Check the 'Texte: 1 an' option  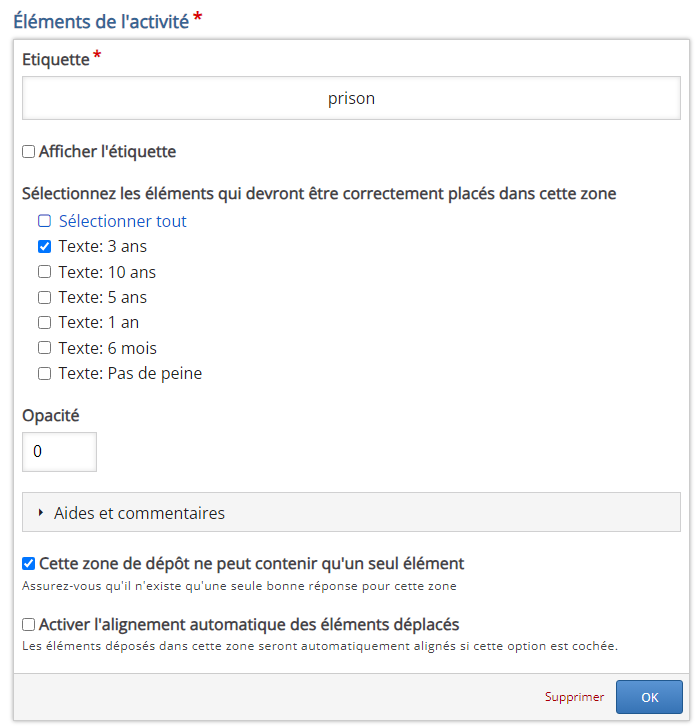[44, 323]
